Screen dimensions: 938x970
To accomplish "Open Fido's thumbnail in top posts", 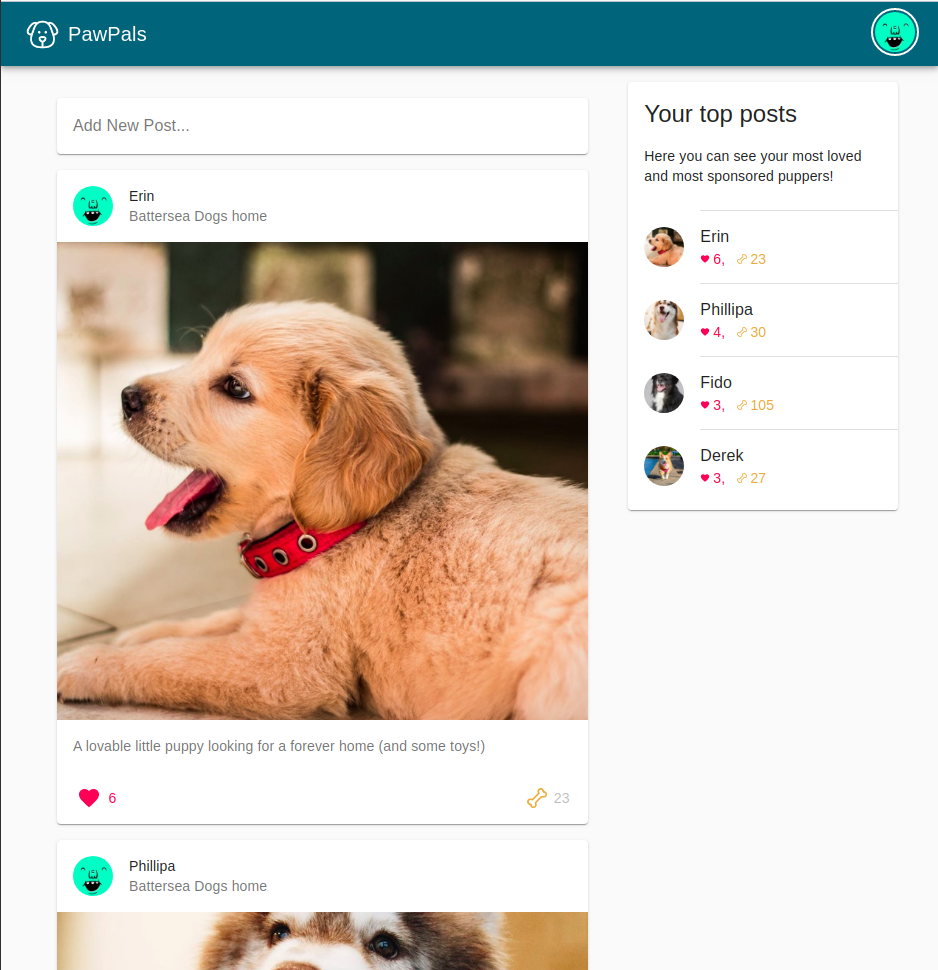I will tap(664, 393).
